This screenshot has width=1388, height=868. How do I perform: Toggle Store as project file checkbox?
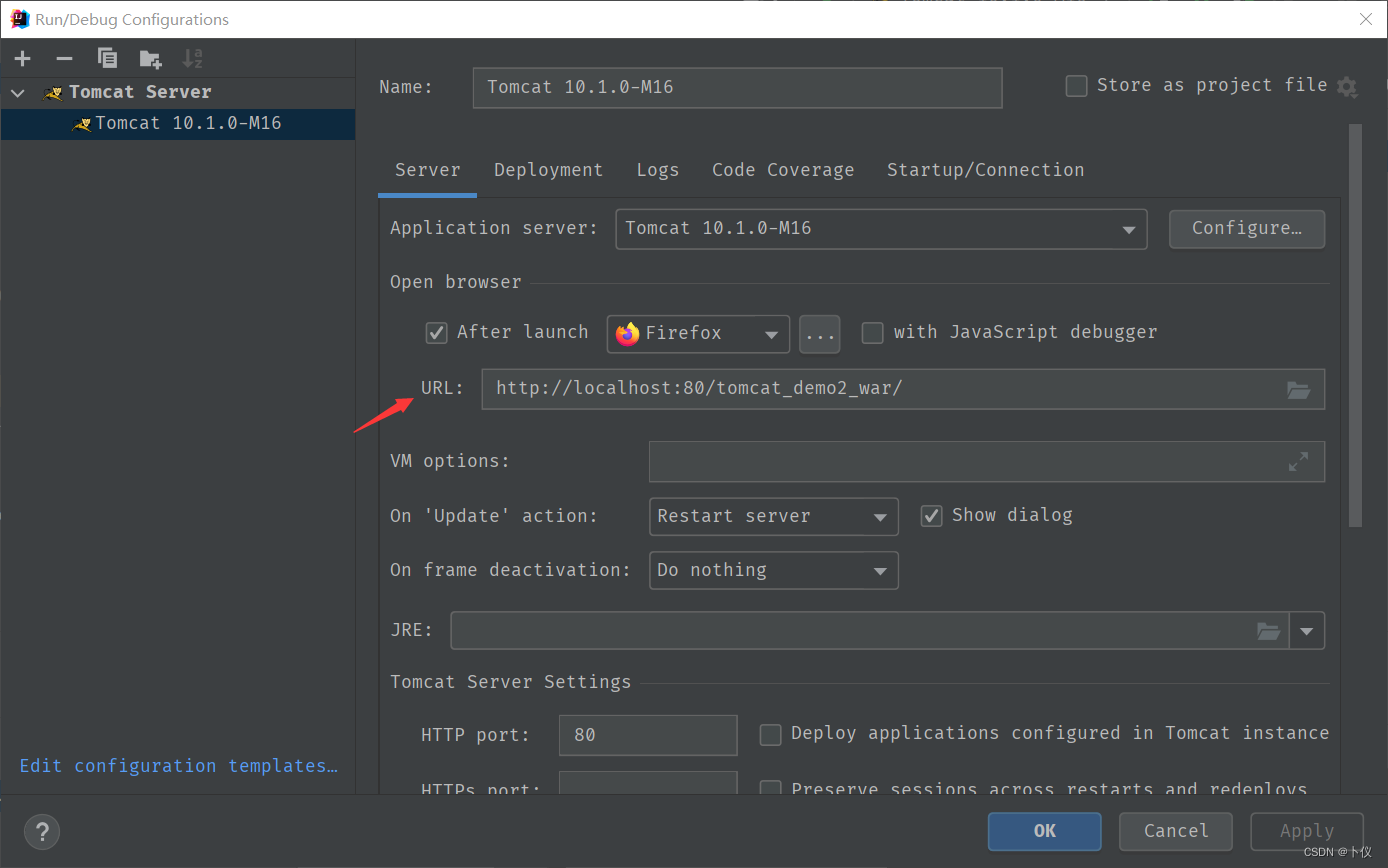[x=1076, y=86]
